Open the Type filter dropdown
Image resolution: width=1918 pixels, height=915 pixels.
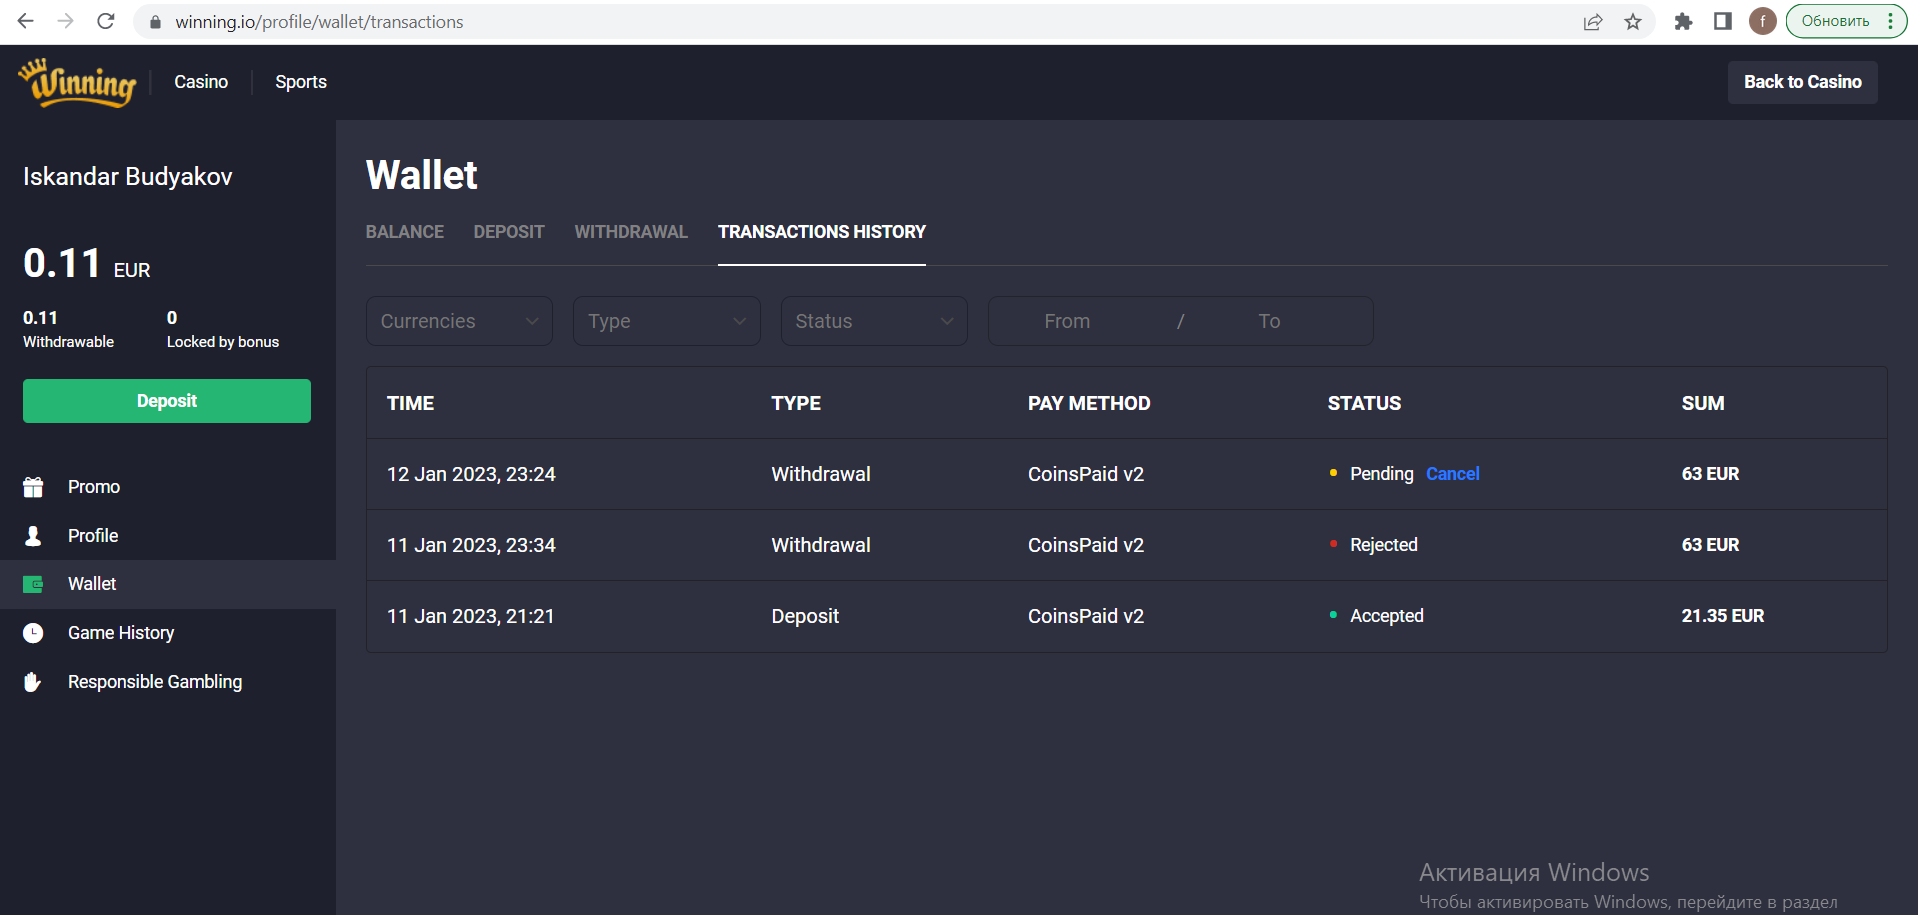point(667,321)
